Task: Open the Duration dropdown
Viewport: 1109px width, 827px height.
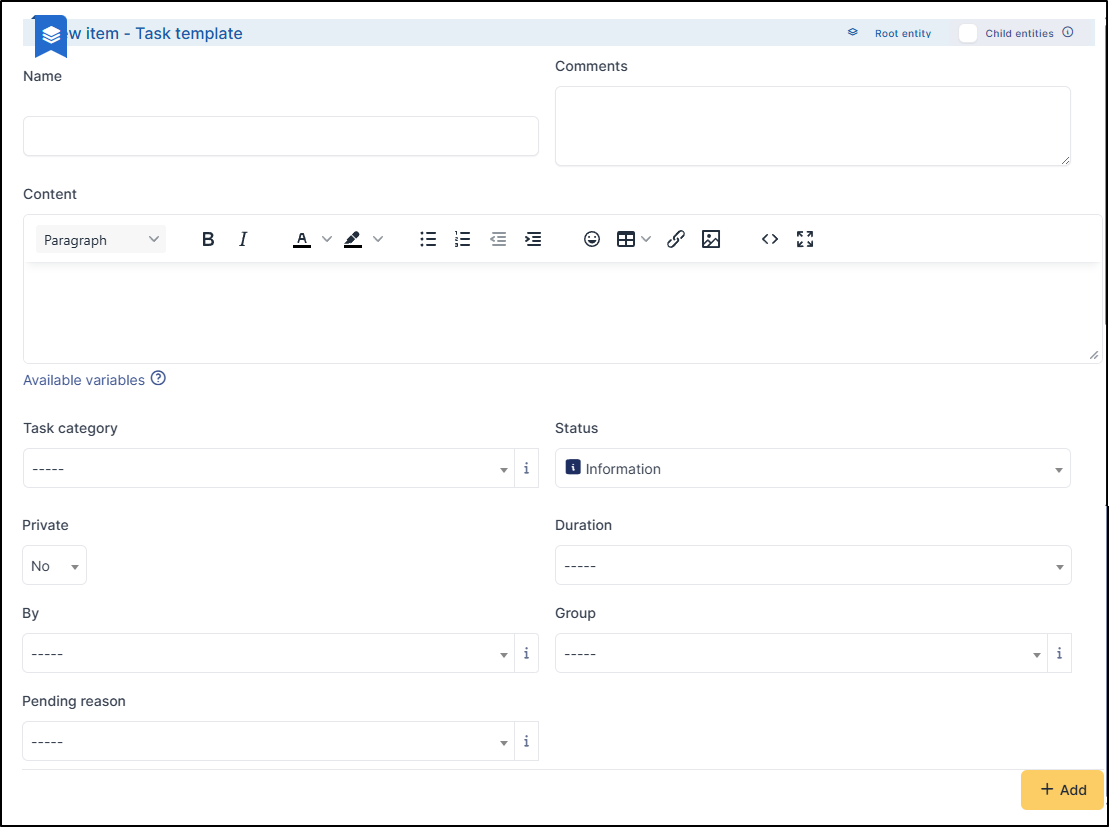Action: click(x=812, y=566)
